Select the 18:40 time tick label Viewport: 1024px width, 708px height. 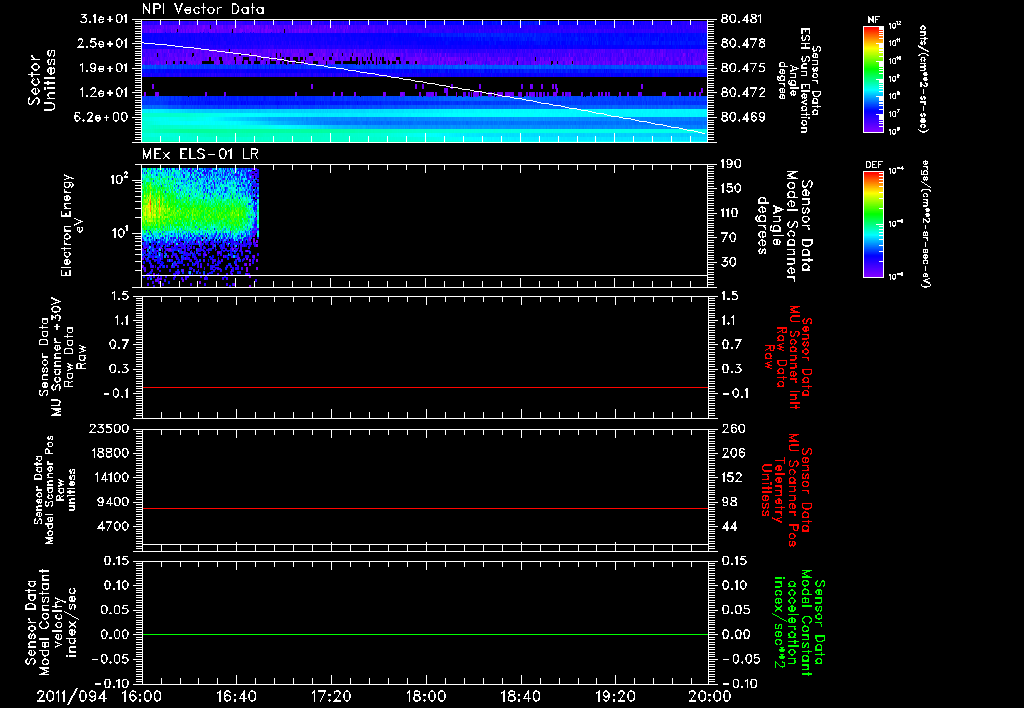(x=520, y=696)
